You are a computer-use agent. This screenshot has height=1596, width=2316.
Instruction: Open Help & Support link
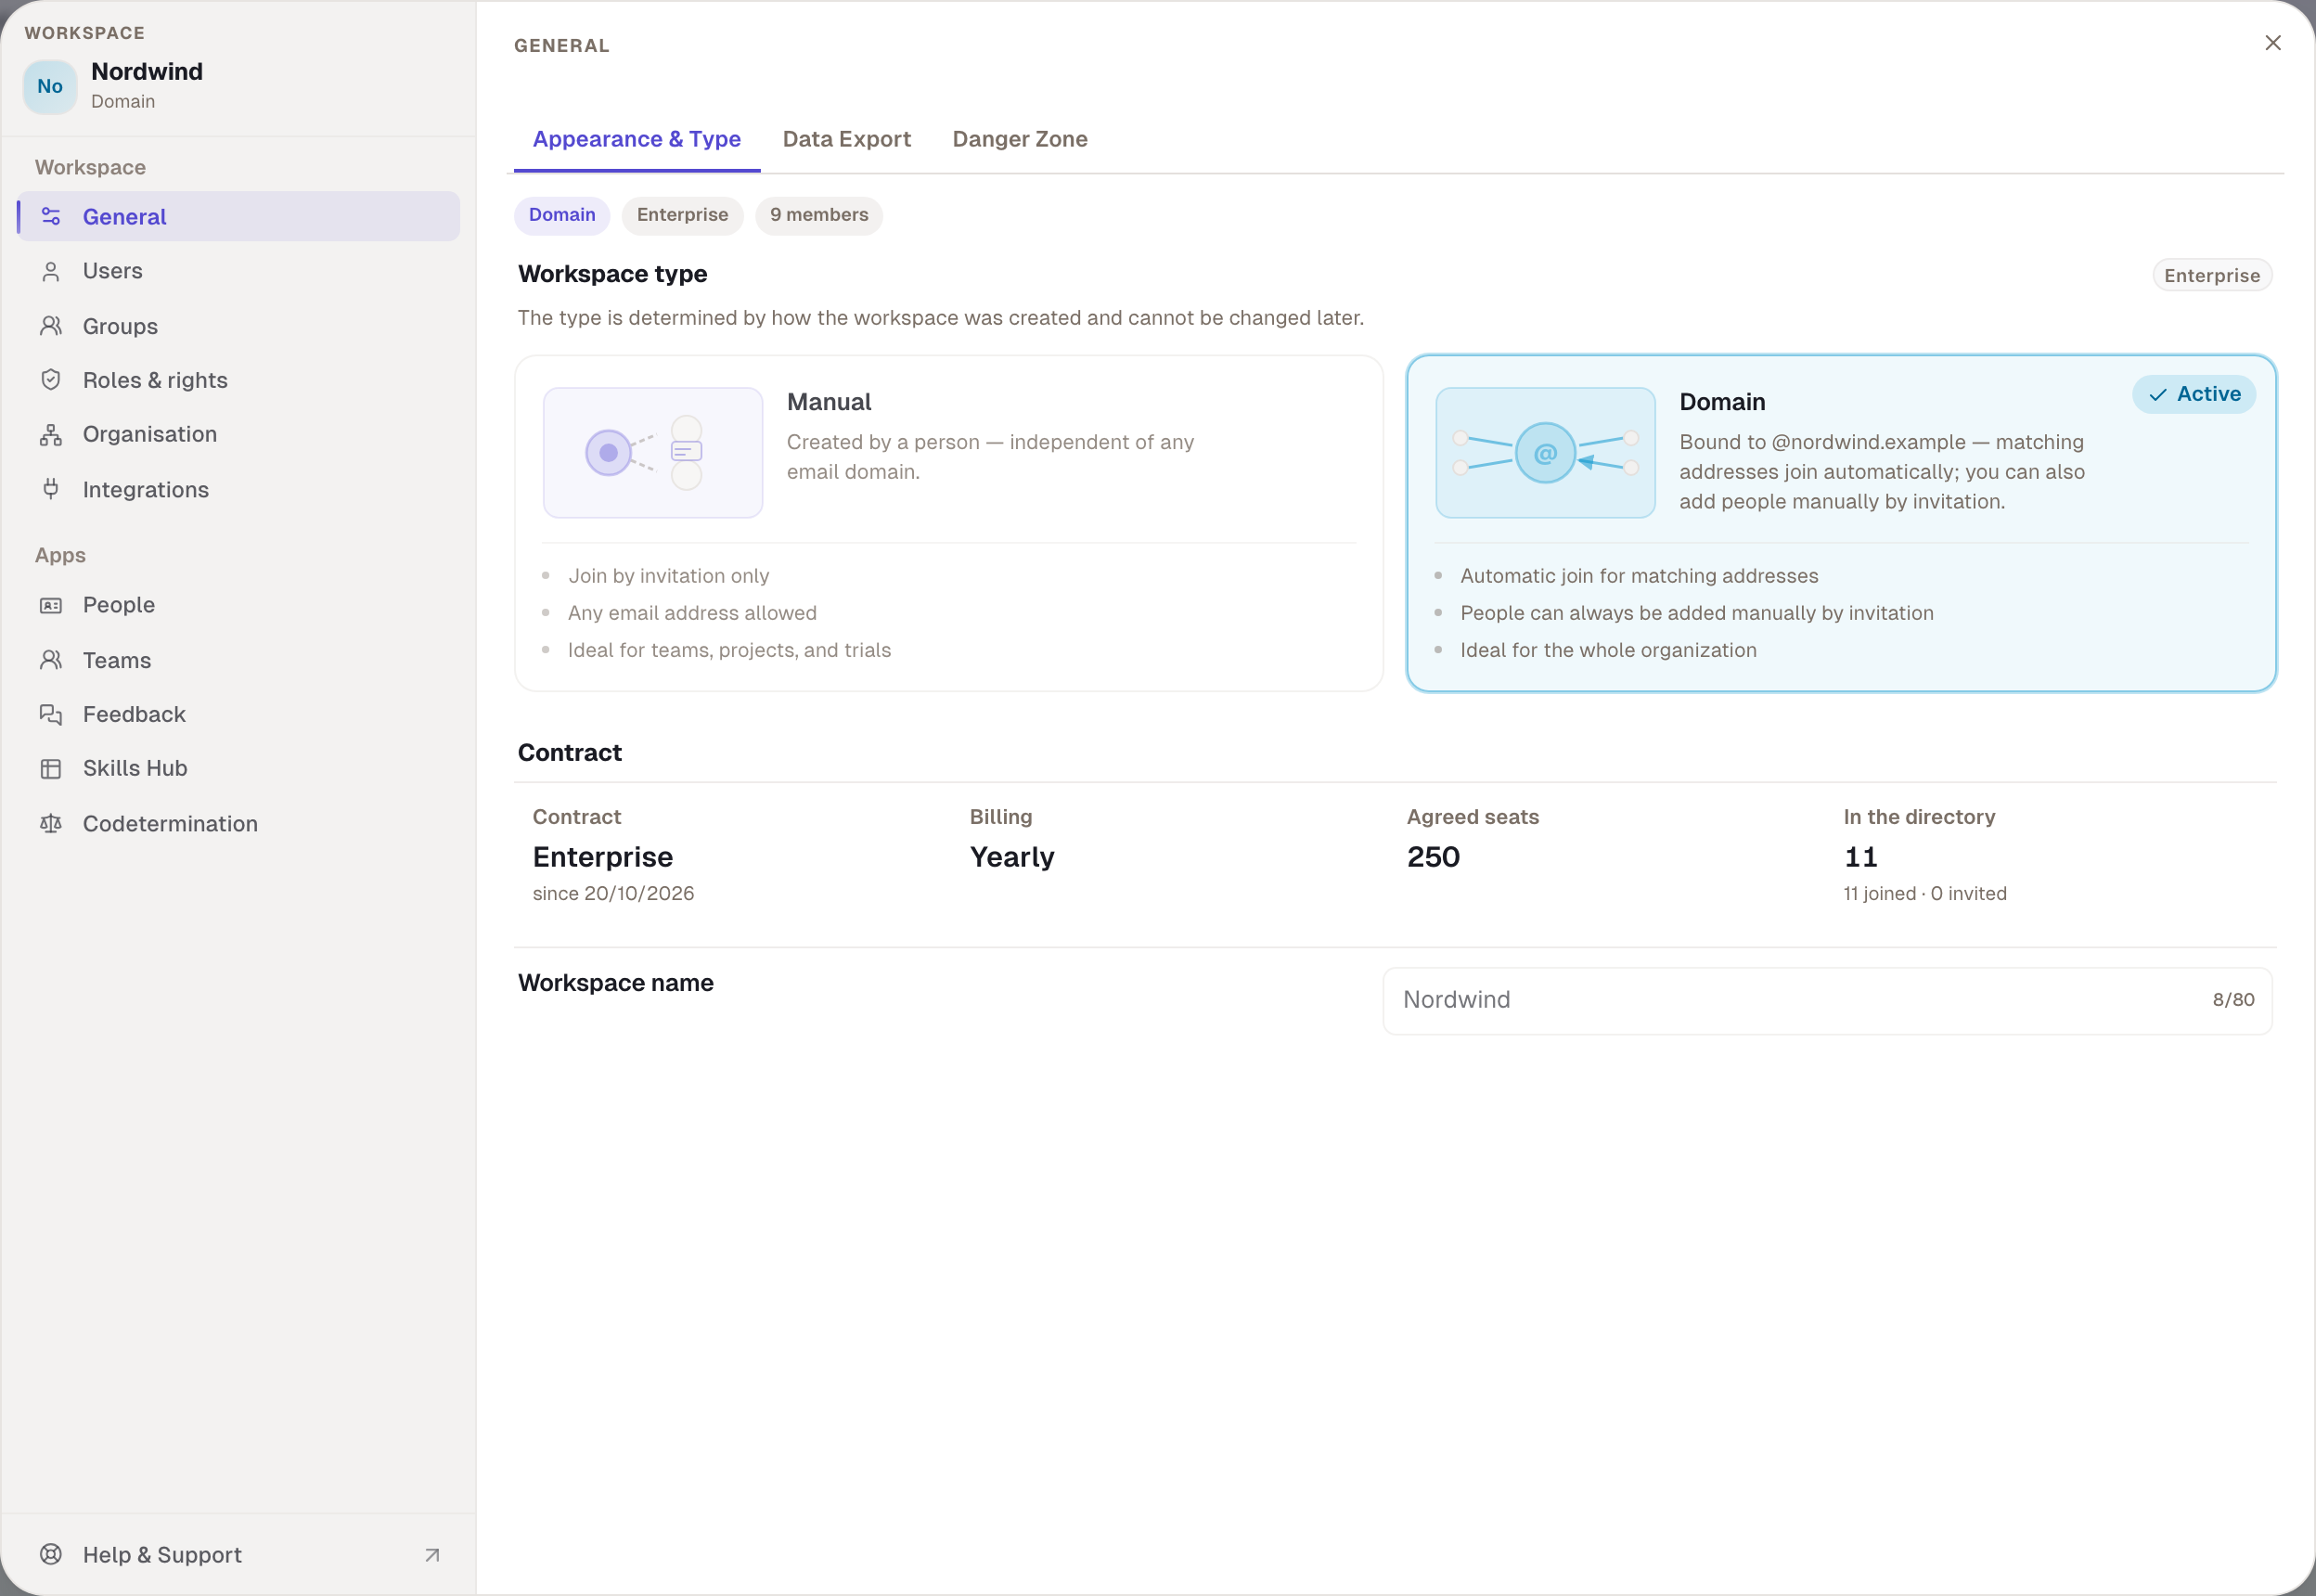[239, 1554]
